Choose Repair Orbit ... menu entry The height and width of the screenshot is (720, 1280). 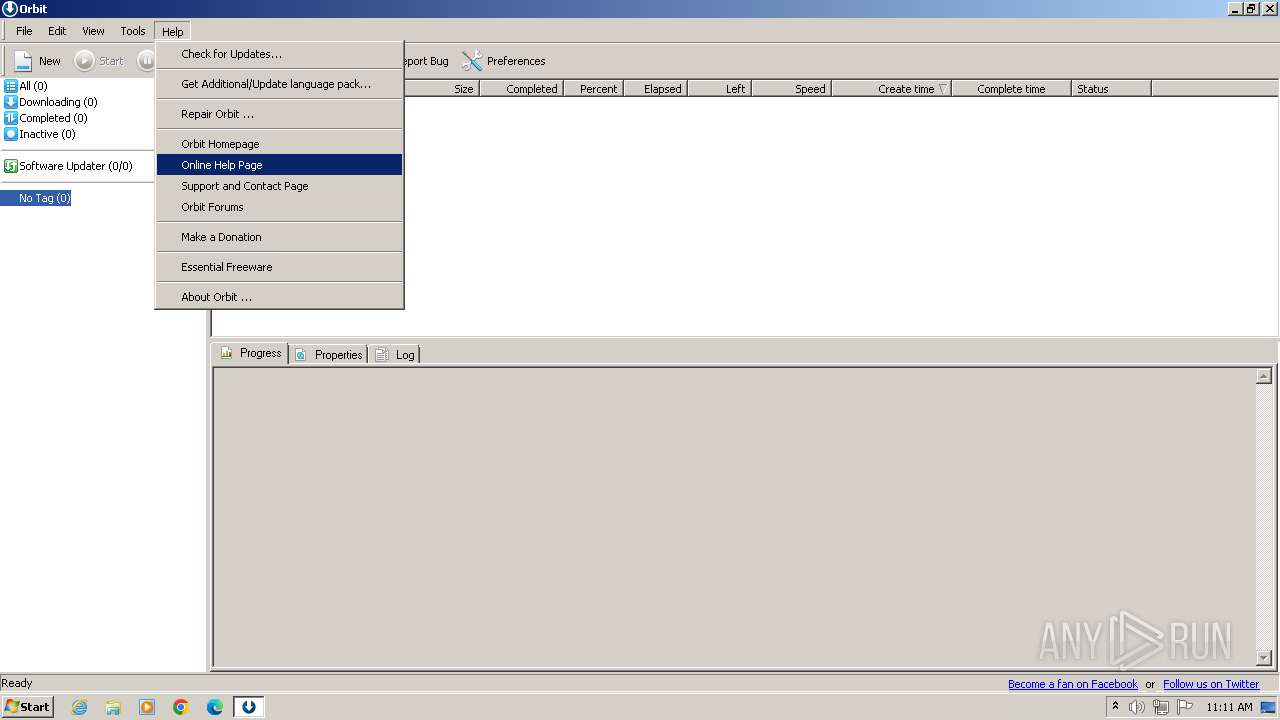coord(279,114)
